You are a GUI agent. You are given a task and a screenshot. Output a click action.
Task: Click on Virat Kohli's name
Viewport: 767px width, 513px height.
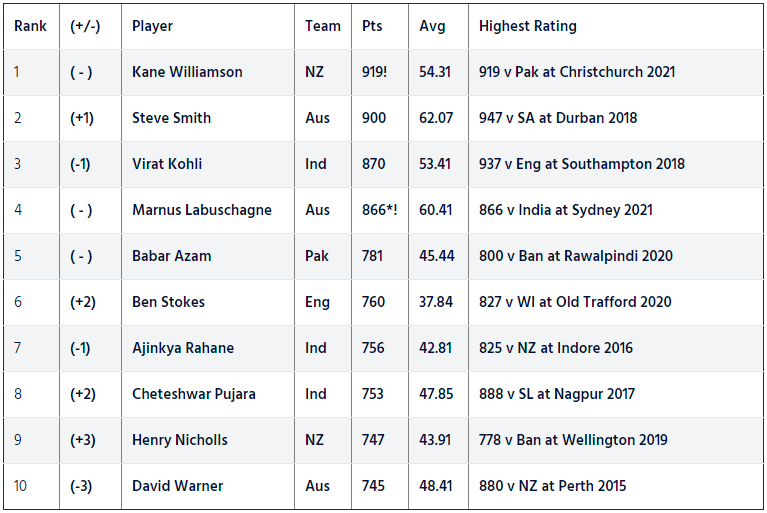point(167,164)
